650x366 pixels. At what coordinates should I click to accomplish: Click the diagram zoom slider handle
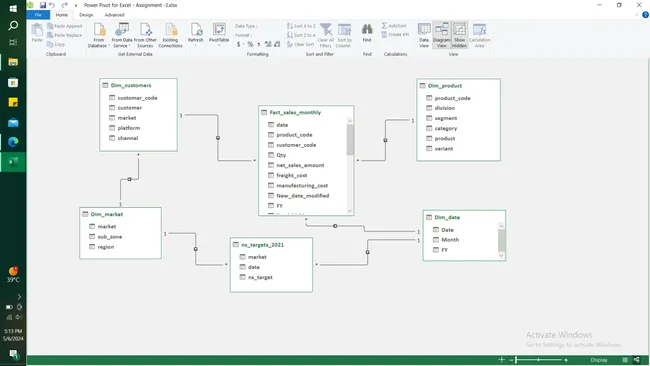[516, 360]
